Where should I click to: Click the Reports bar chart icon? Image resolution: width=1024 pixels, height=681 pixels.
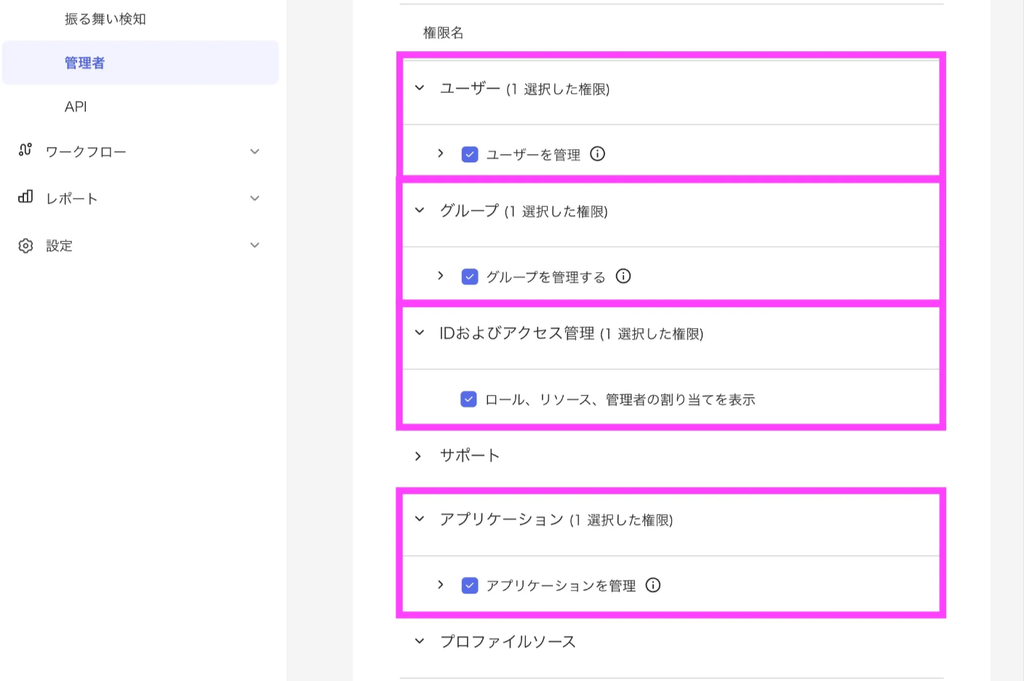pos(26,198)
